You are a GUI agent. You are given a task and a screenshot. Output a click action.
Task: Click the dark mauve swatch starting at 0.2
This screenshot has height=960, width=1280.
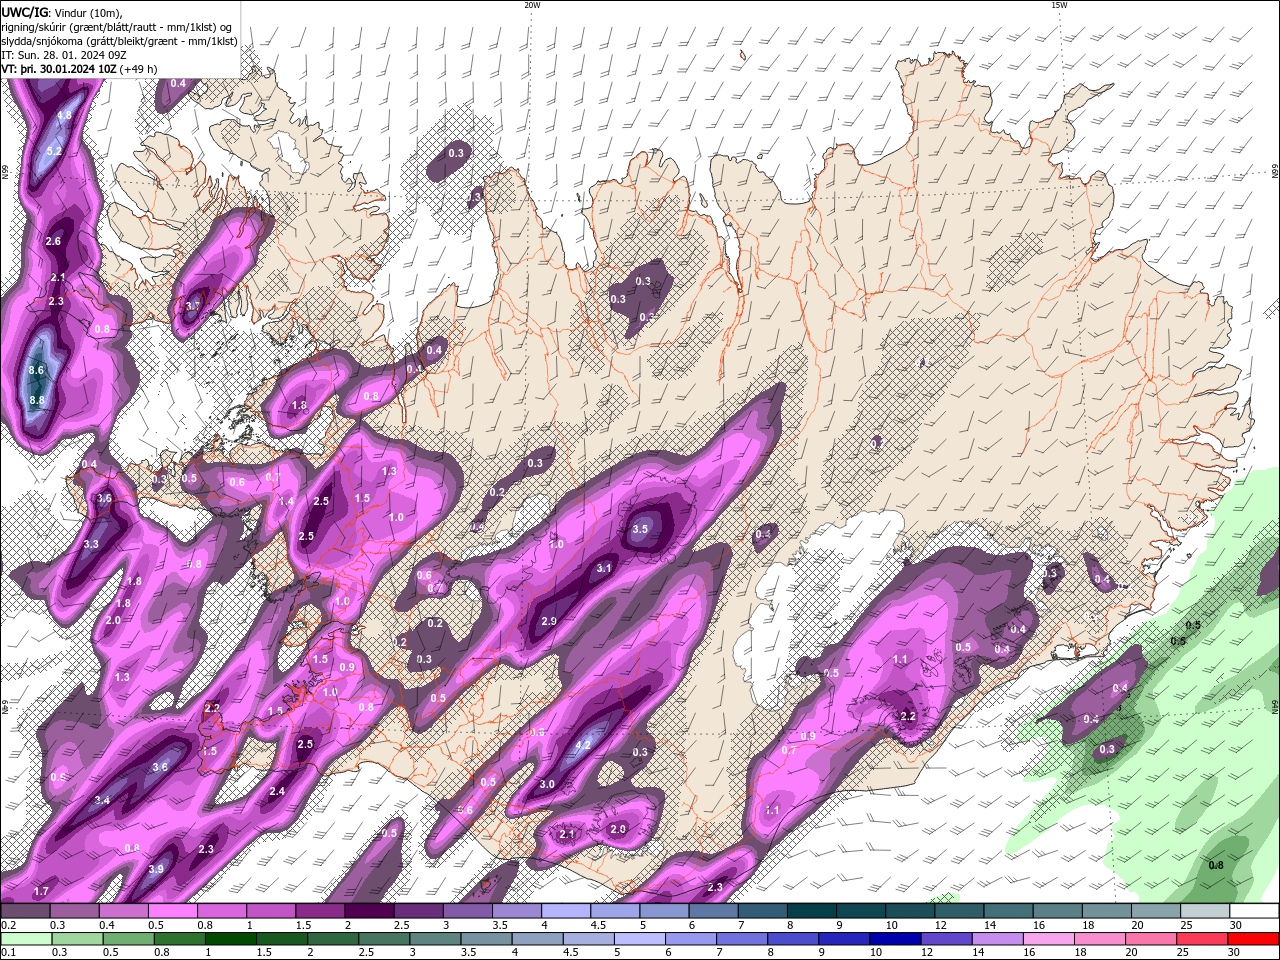[25, 911]
